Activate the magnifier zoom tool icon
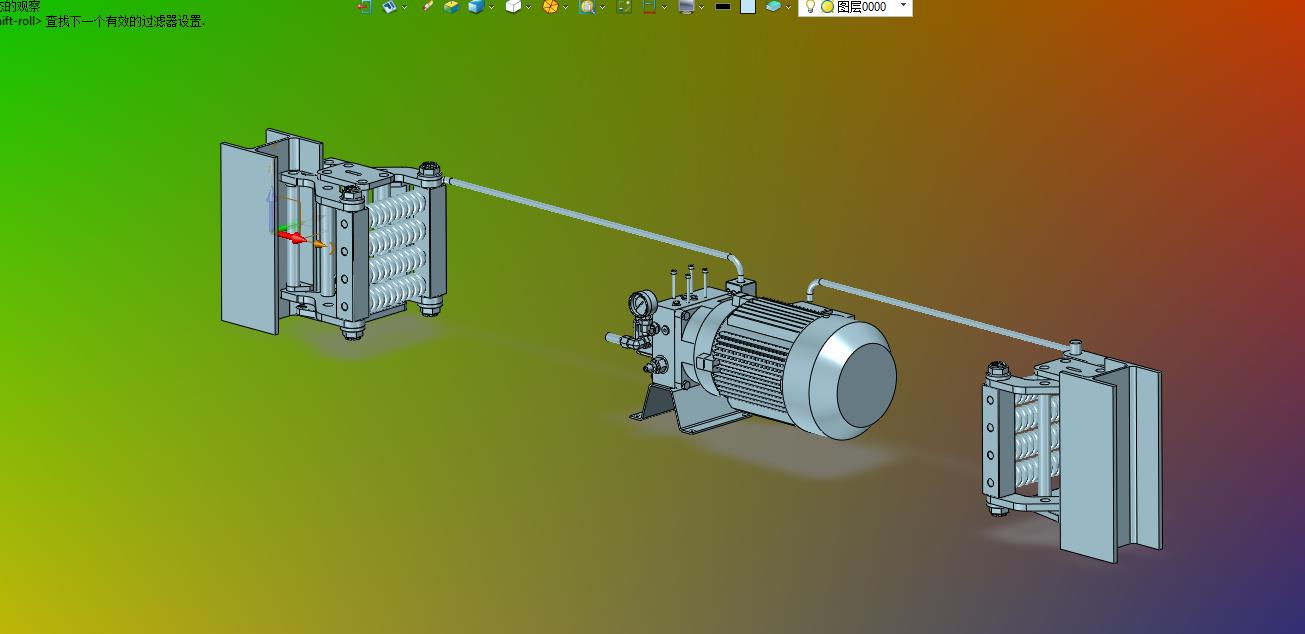1305x634 pixels. (x=587, y=6)
